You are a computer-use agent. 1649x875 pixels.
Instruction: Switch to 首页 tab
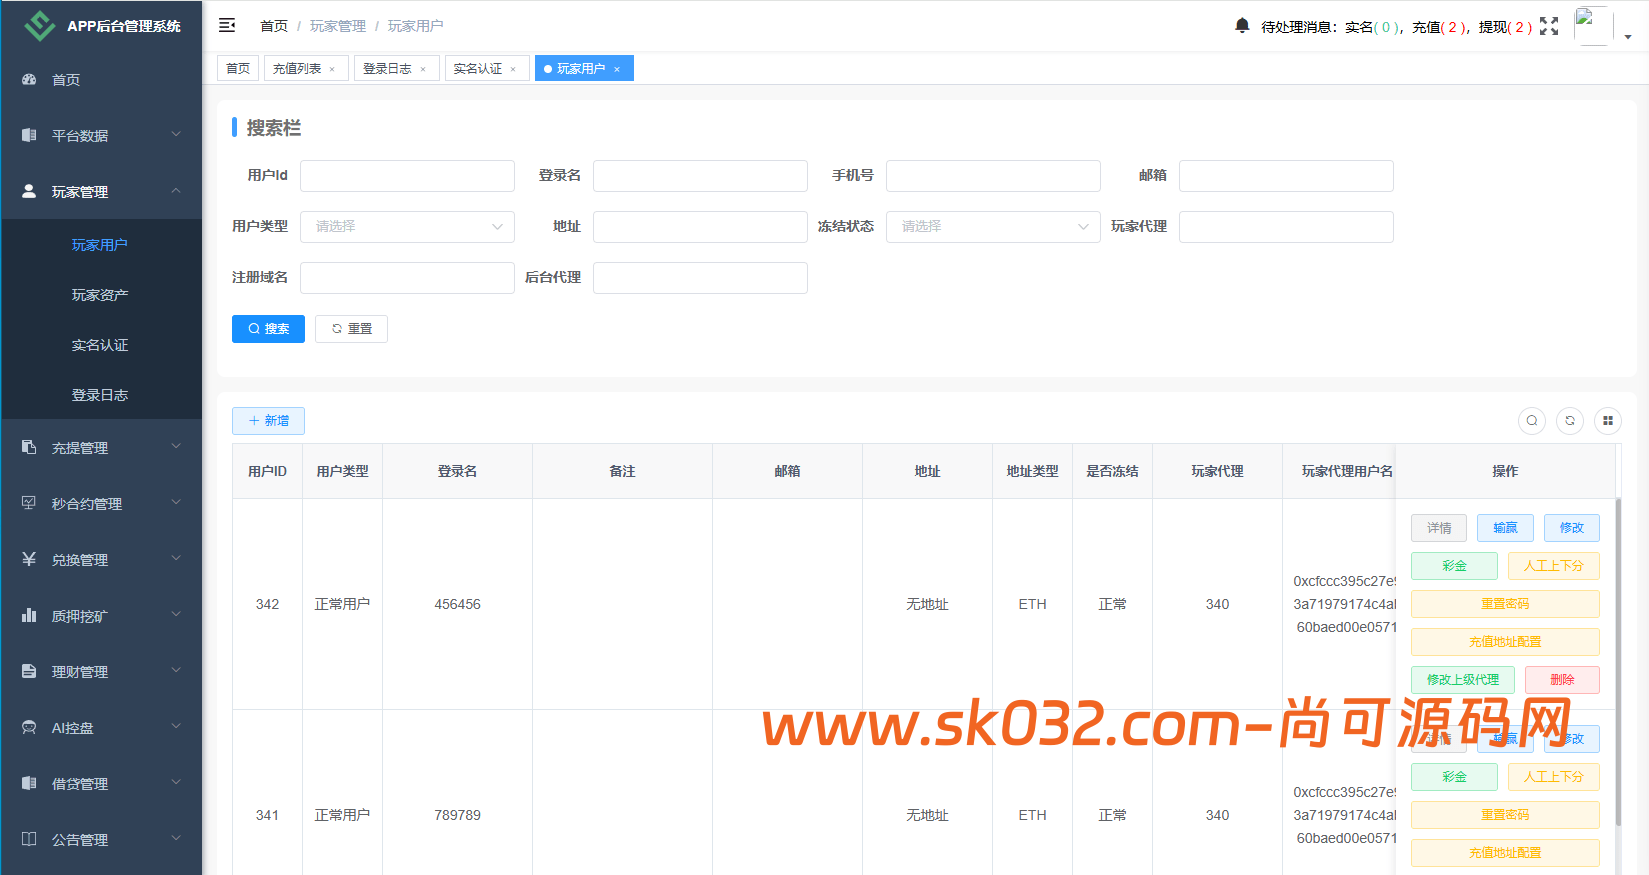(x=238, y=68)
